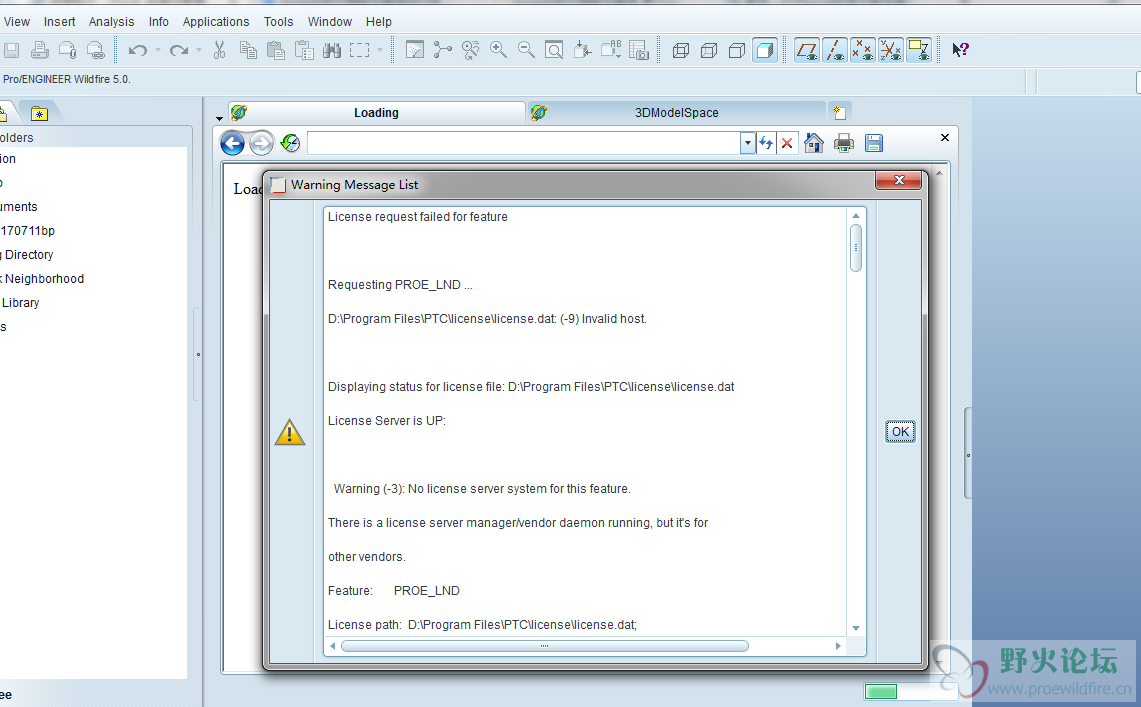Toggle datum planes display
1141x707 pixels.
(807, 50)
